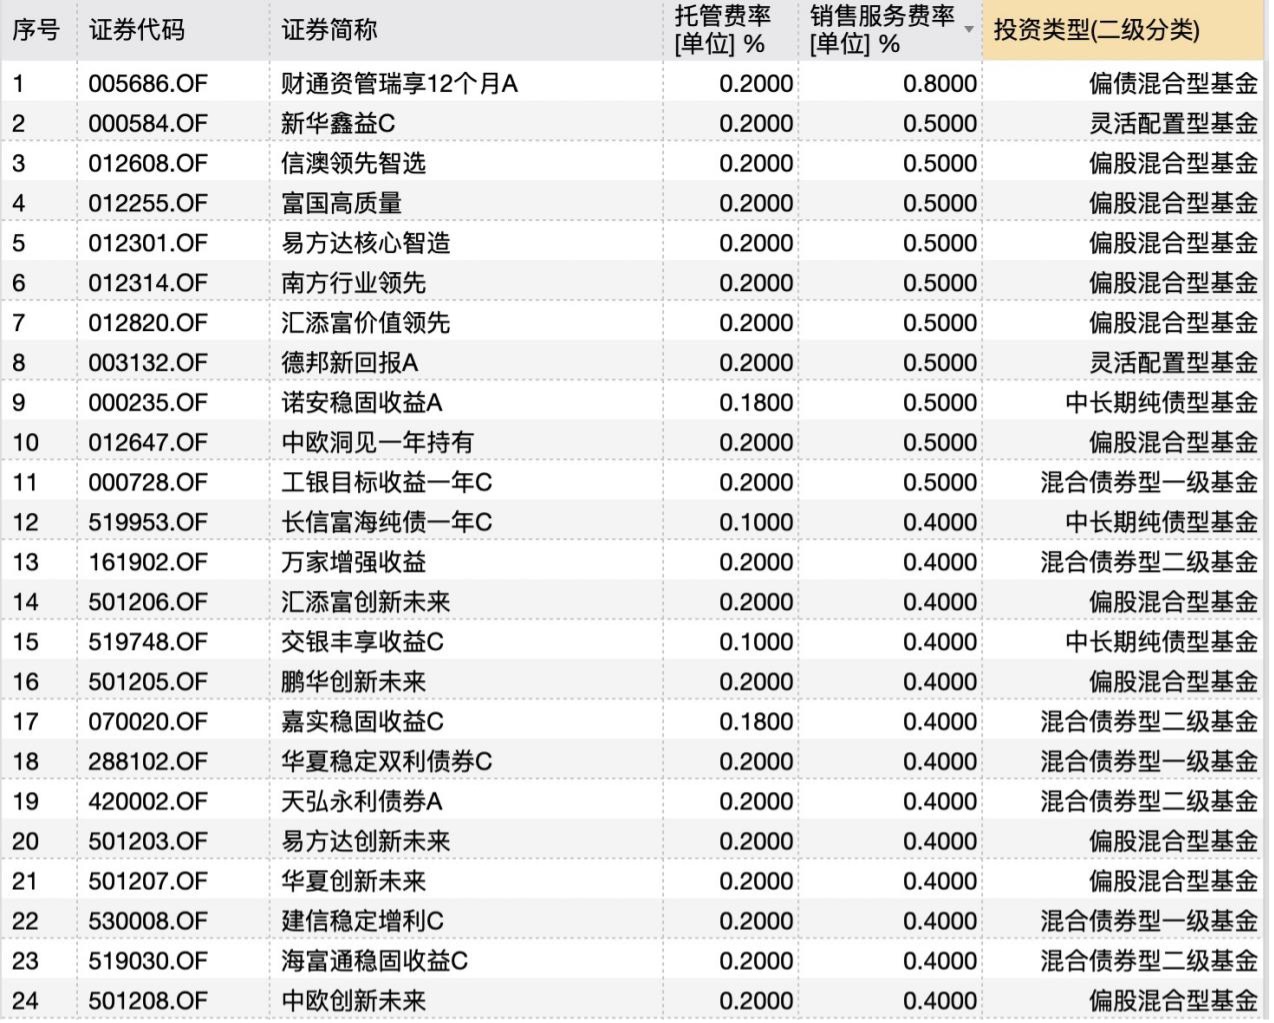
Task: Click fund name 华夏稳定双利债券C
Action: point(386,762)
